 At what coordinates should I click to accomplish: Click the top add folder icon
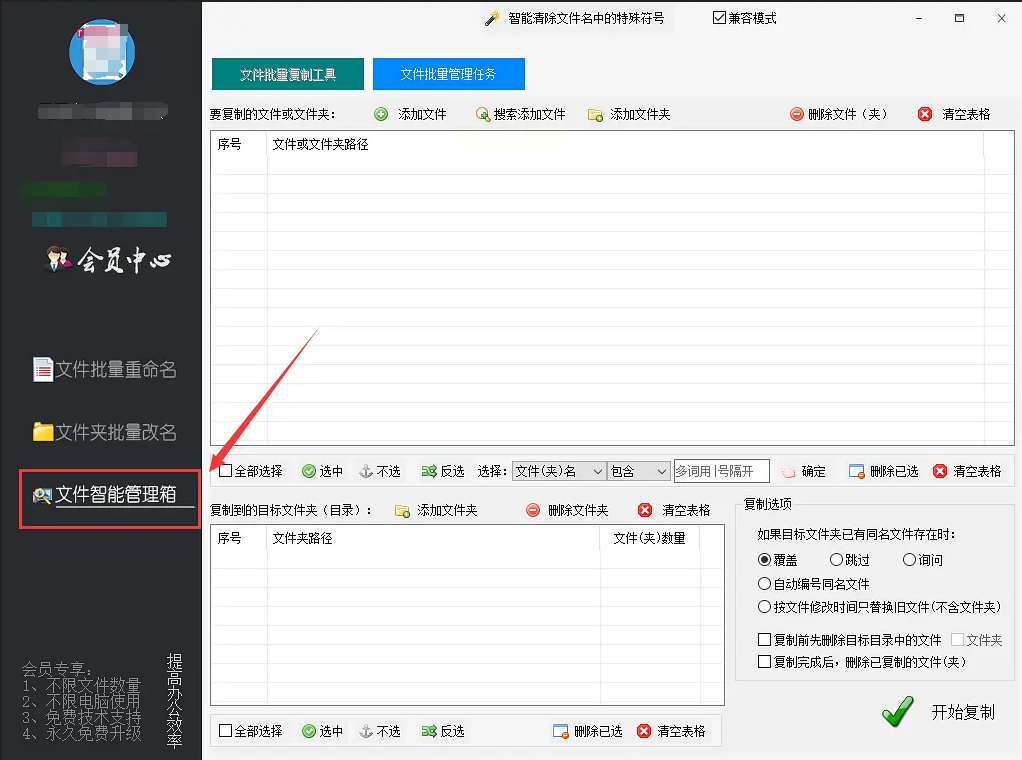click(595, 115)
